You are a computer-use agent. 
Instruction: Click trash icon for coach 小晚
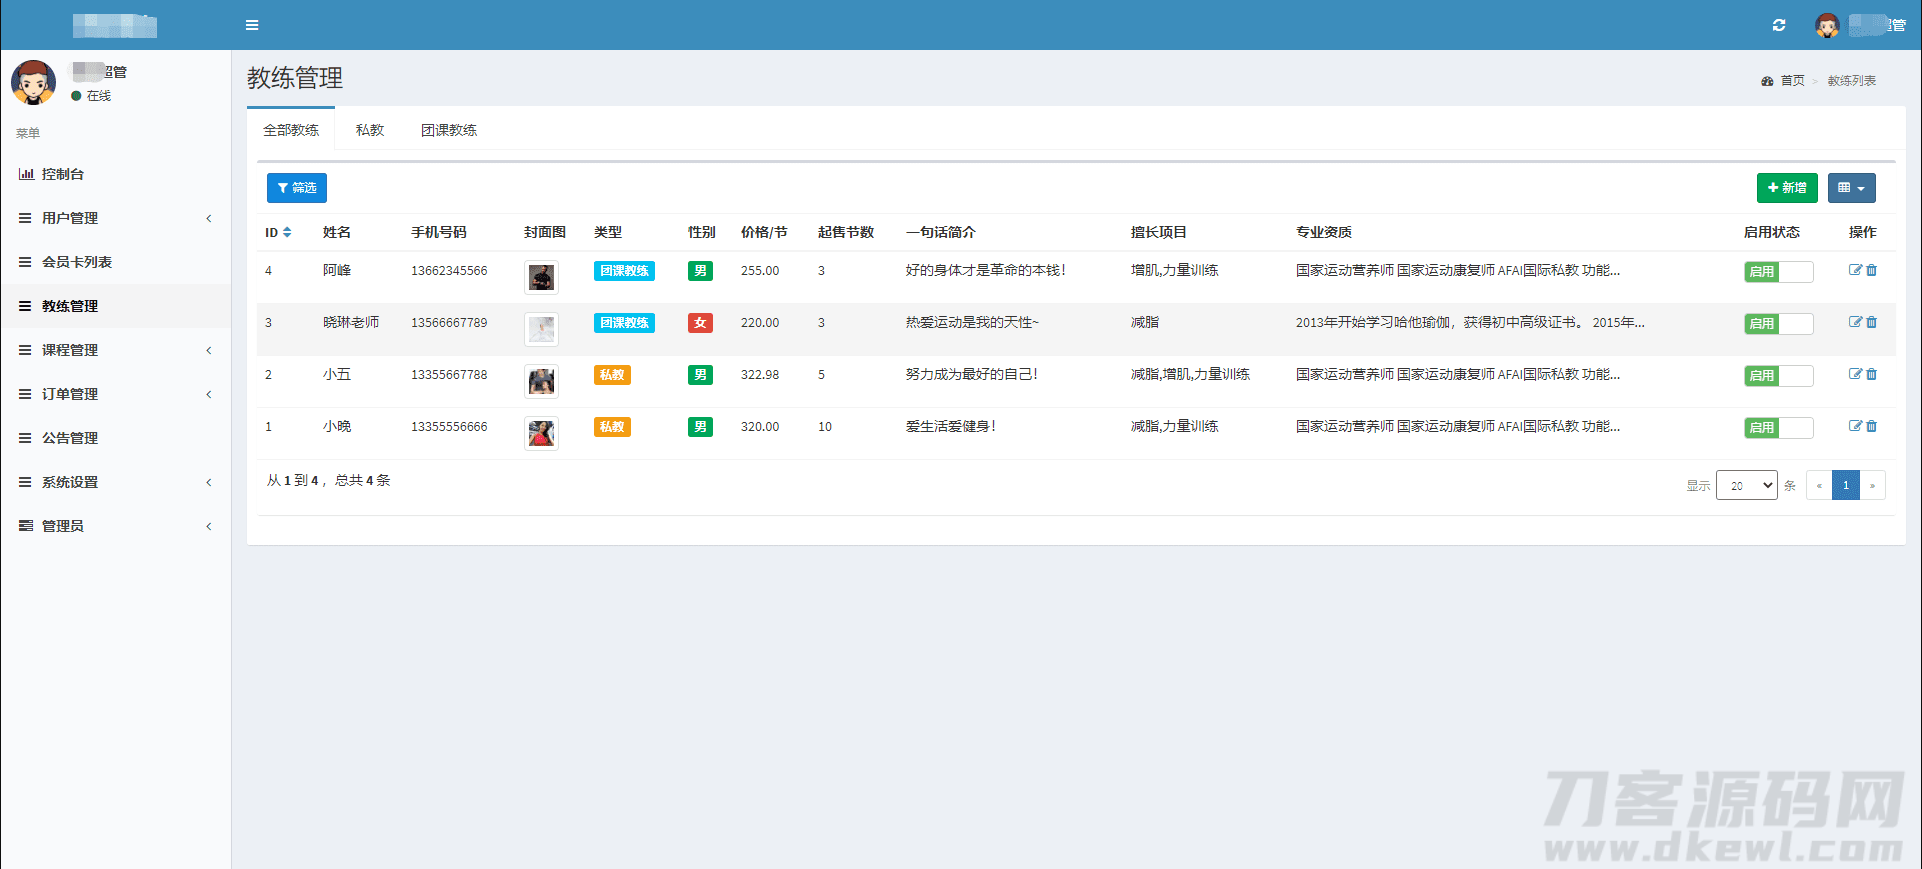tap(1872, 426)
